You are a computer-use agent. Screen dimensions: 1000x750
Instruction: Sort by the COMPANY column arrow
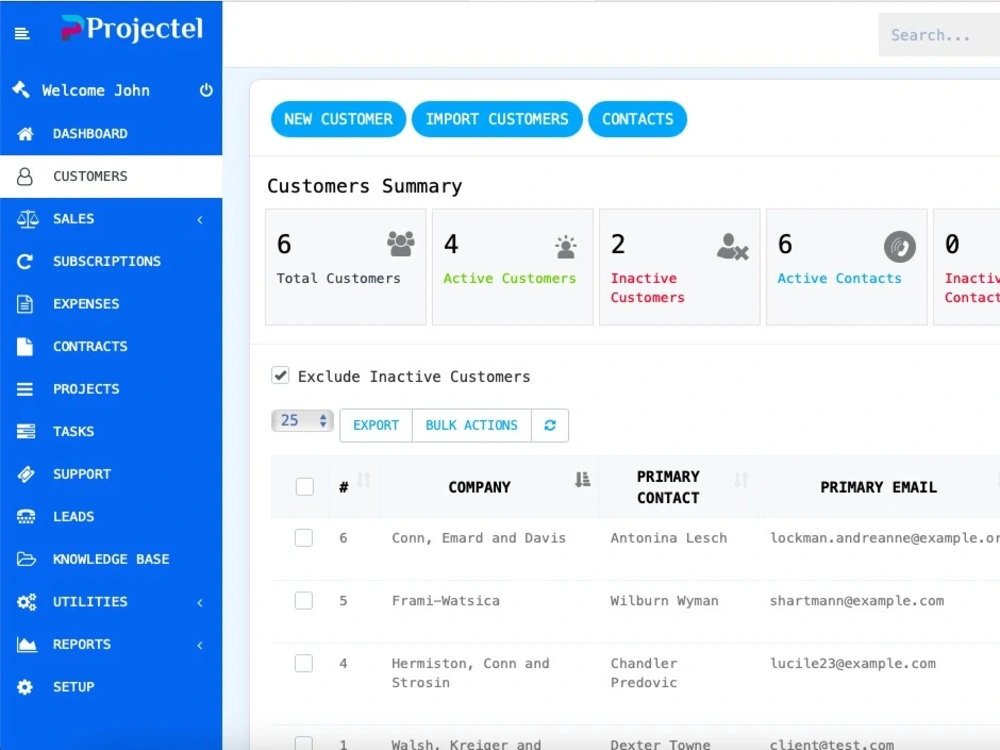(x=582, y=480)
